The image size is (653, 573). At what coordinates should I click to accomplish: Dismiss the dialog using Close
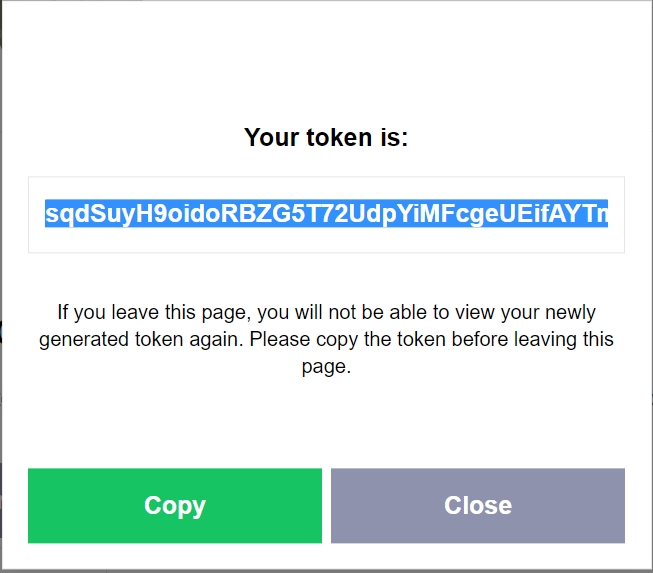pyautogui.click(x=477, y=505)
